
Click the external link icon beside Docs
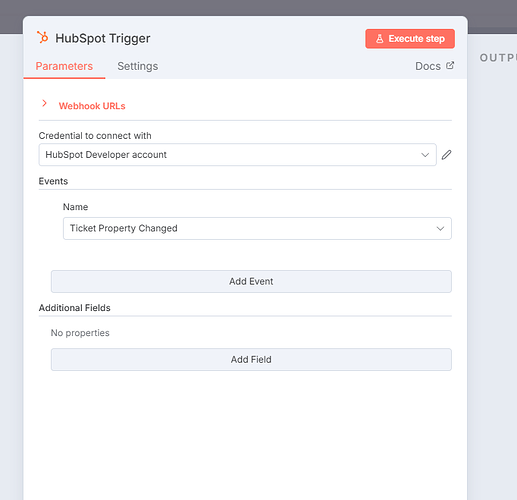[450, 65]
